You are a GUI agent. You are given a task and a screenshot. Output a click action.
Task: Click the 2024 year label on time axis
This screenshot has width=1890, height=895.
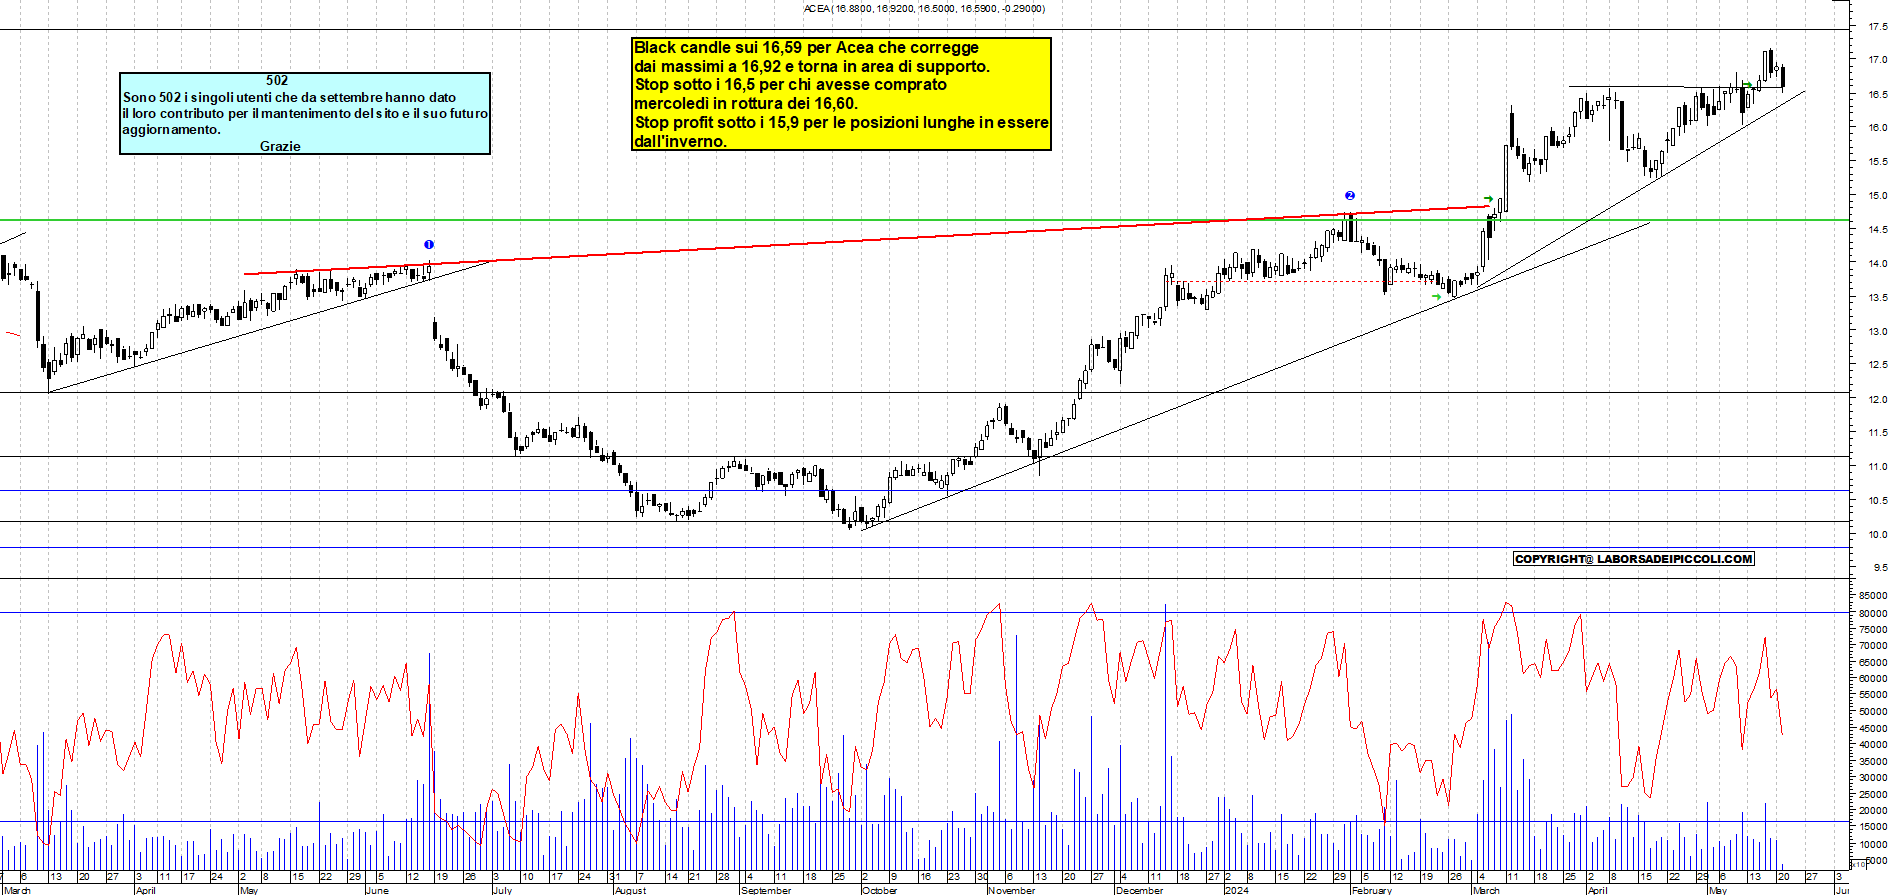pos(1236,890)
